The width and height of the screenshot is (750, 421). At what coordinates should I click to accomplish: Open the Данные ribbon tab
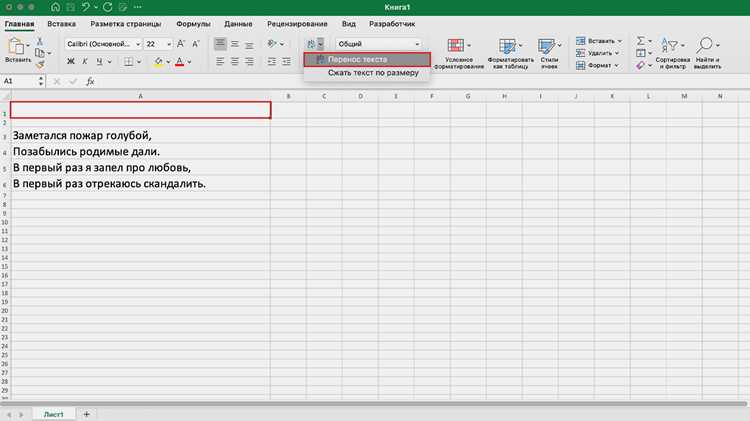pyautogui.click(x=238, y=24)
